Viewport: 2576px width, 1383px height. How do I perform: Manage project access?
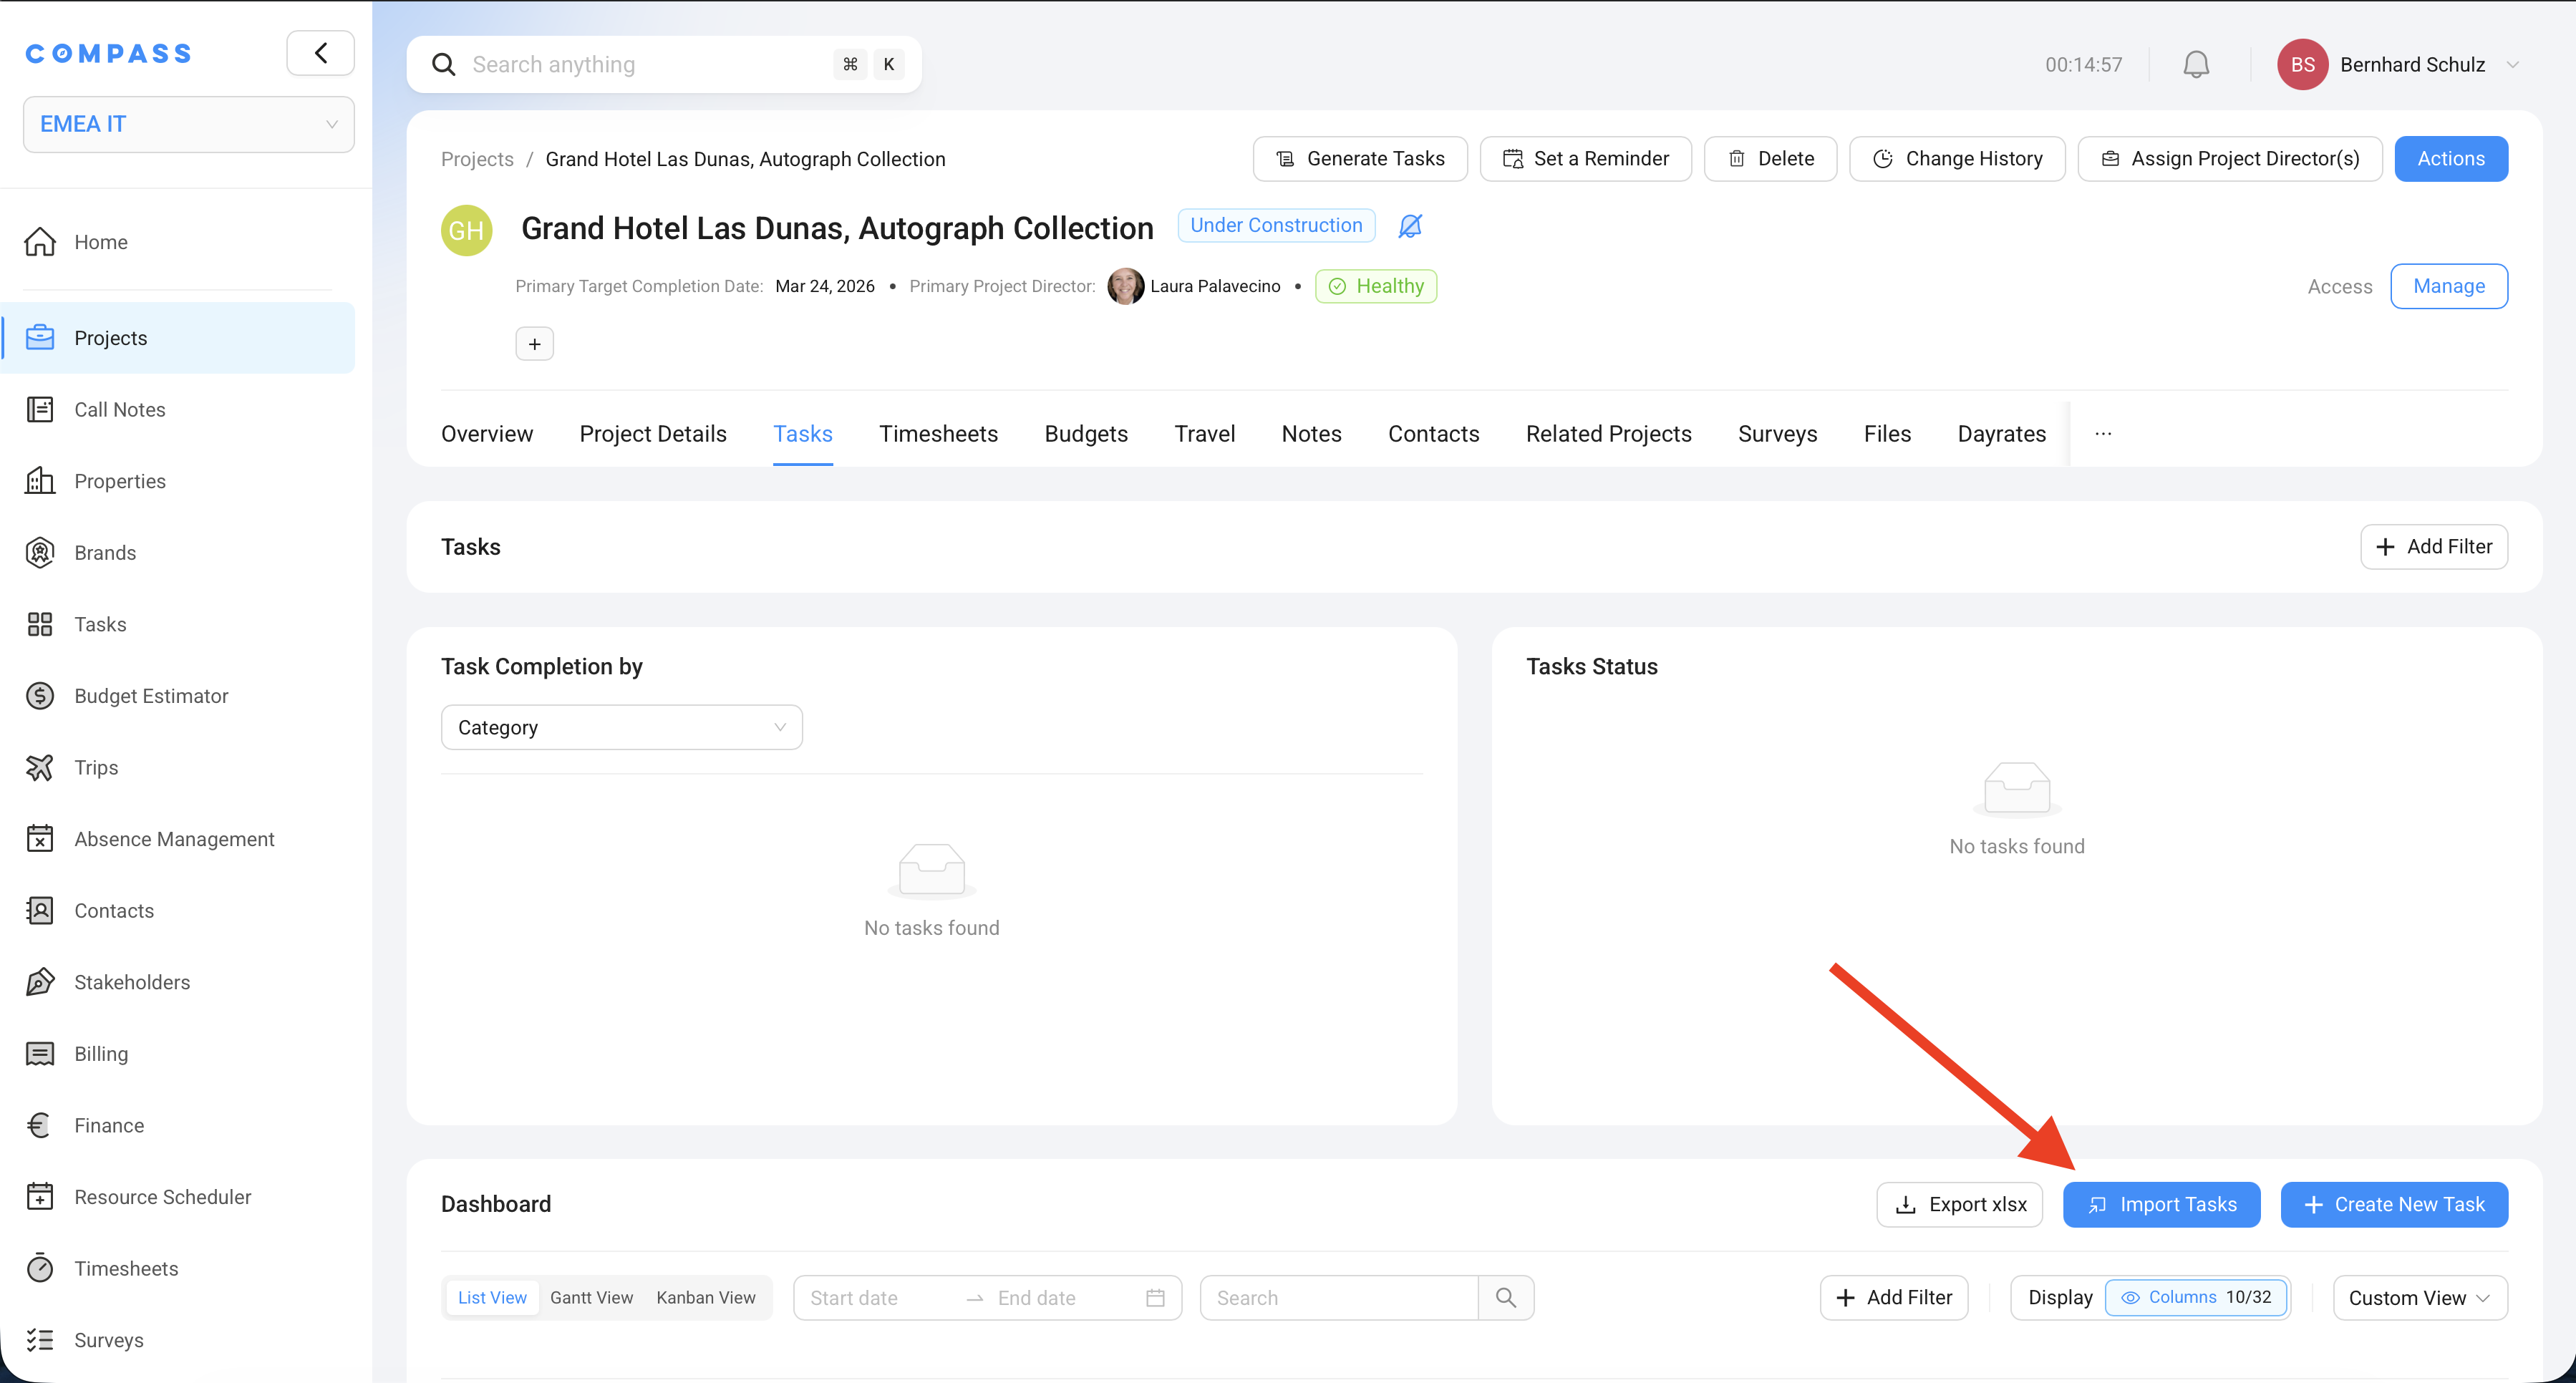[x=2449, y=286]
